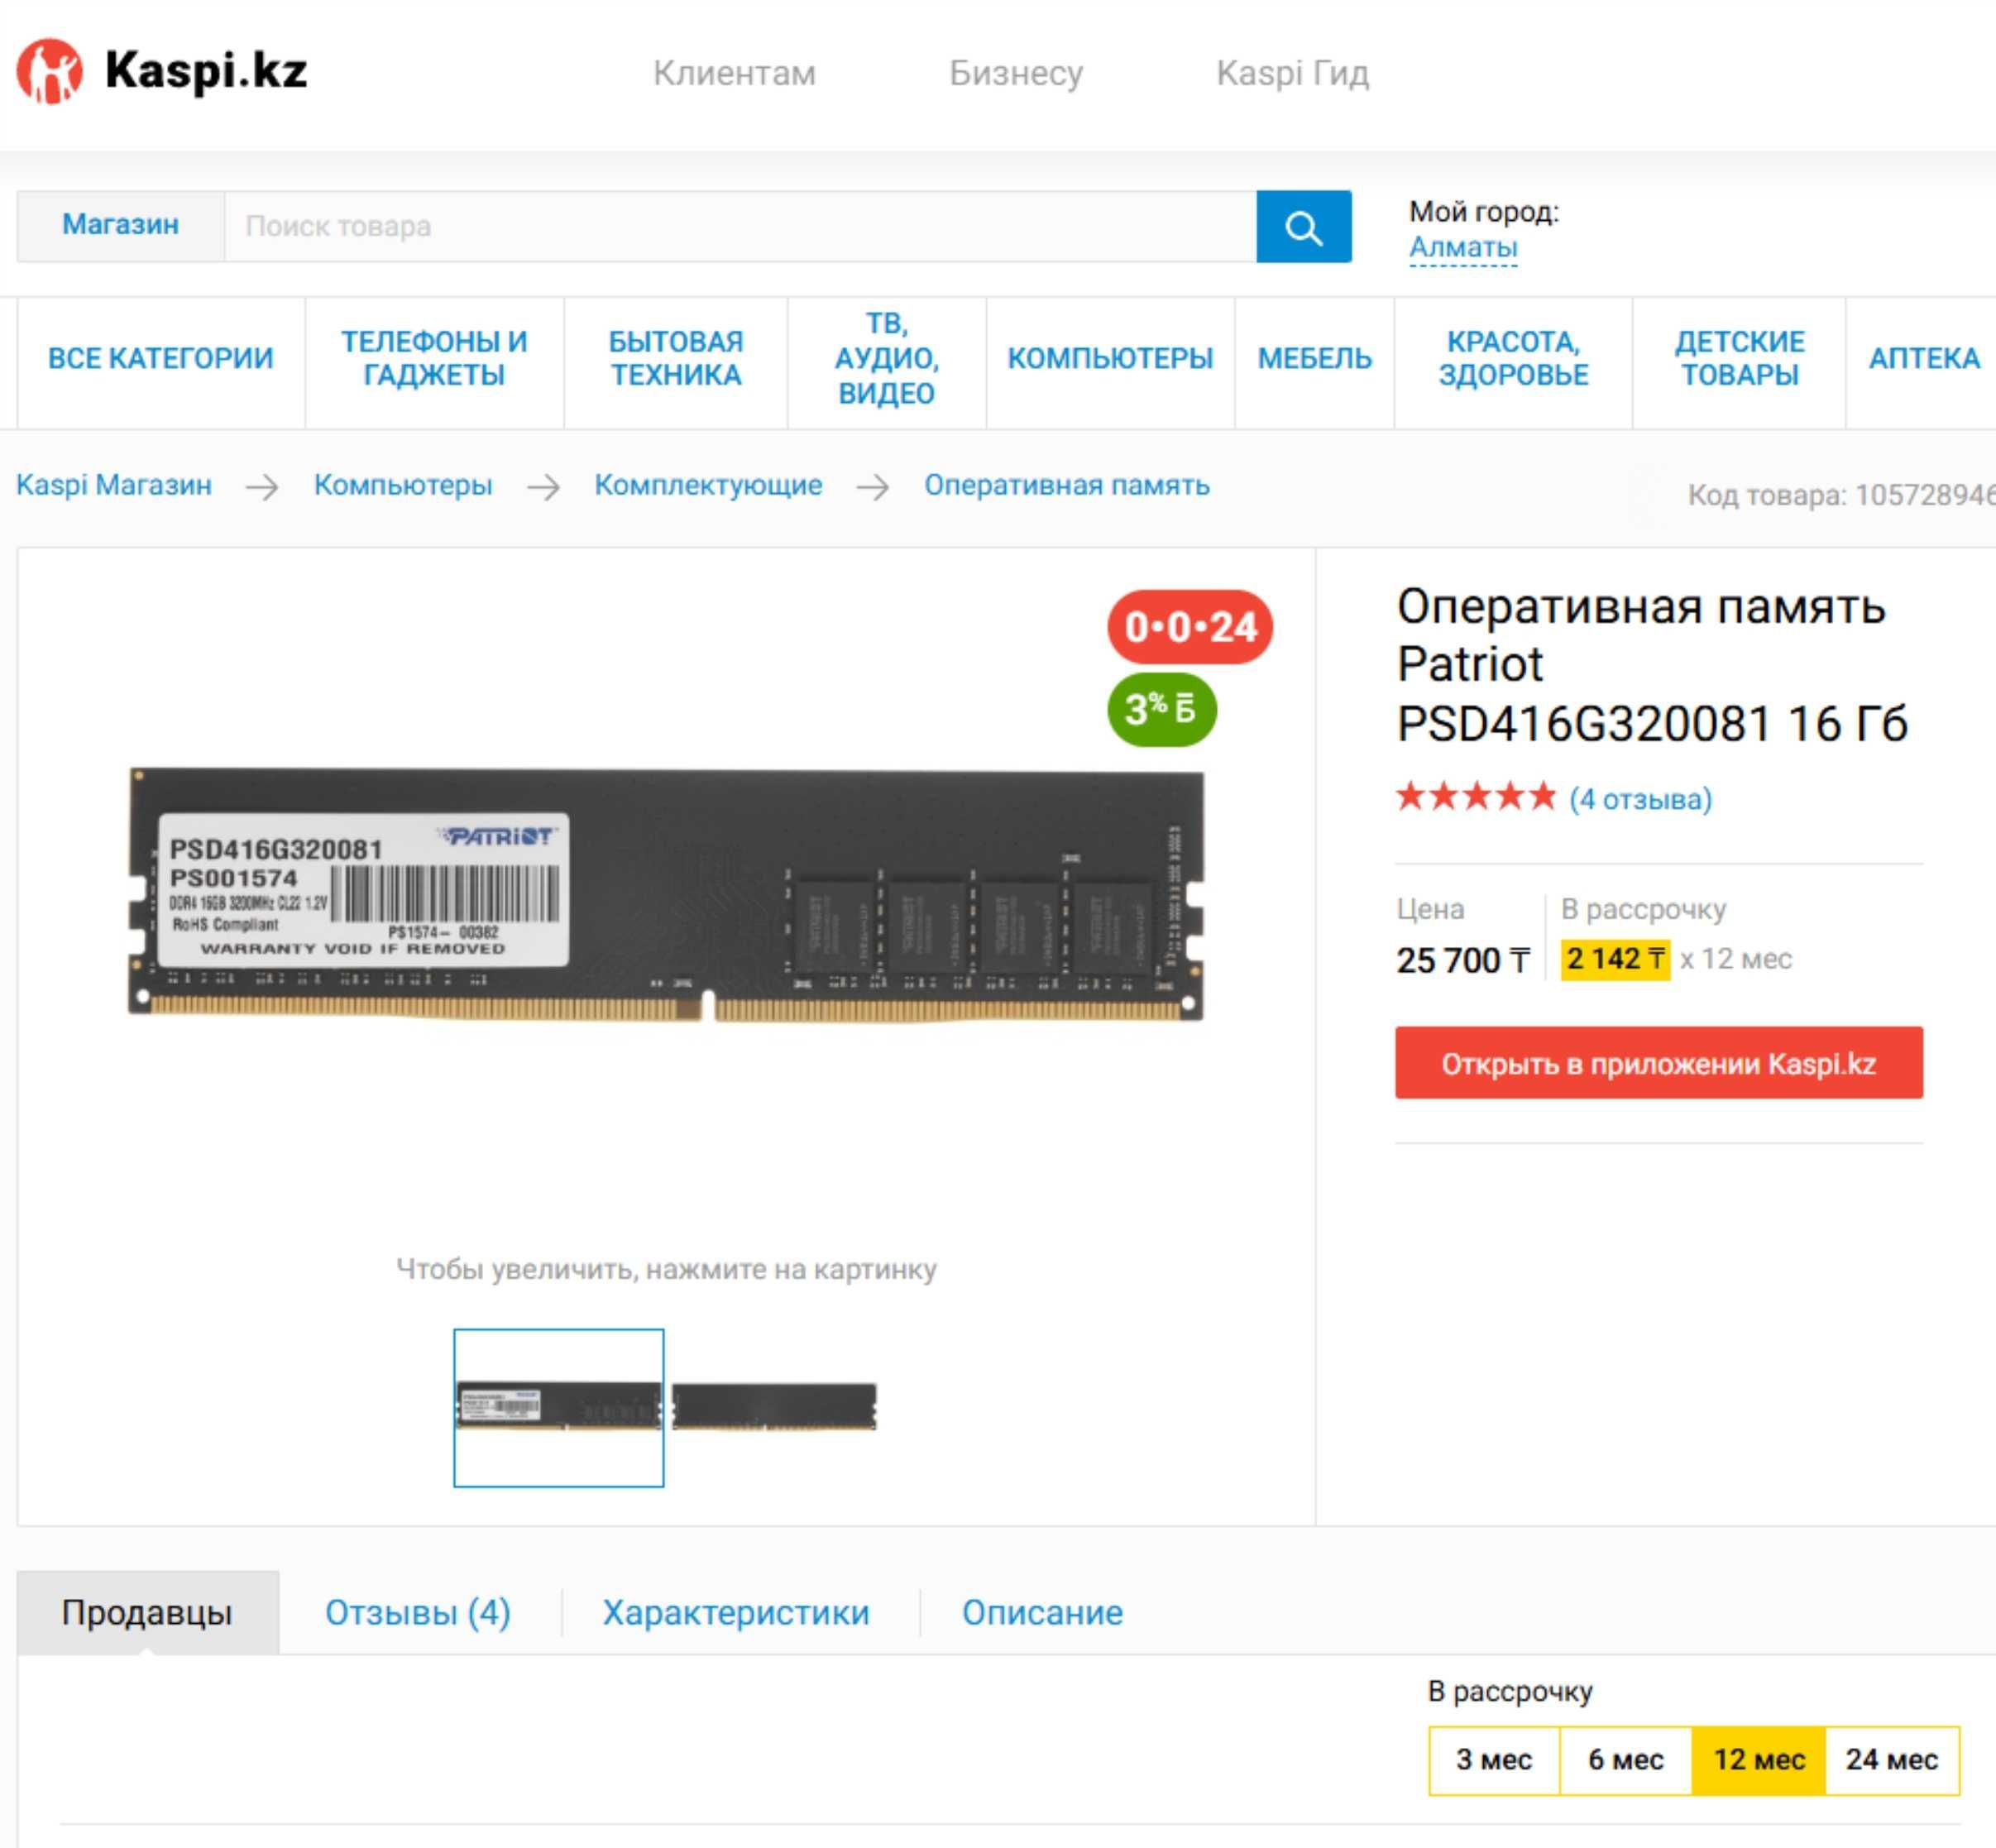
Task: Open КРАСОТА, ЗДОРОВЬЕ category
Action: click(1513, 358)
